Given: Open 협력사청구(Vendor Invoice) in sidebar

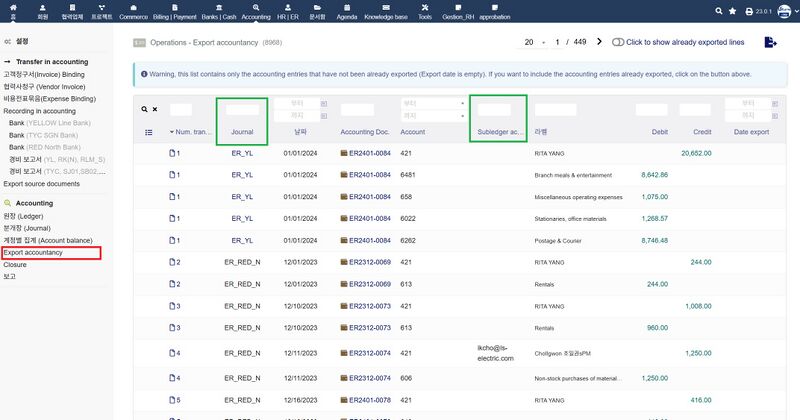Looking at the screenshot, I should (x=44, y=86).
